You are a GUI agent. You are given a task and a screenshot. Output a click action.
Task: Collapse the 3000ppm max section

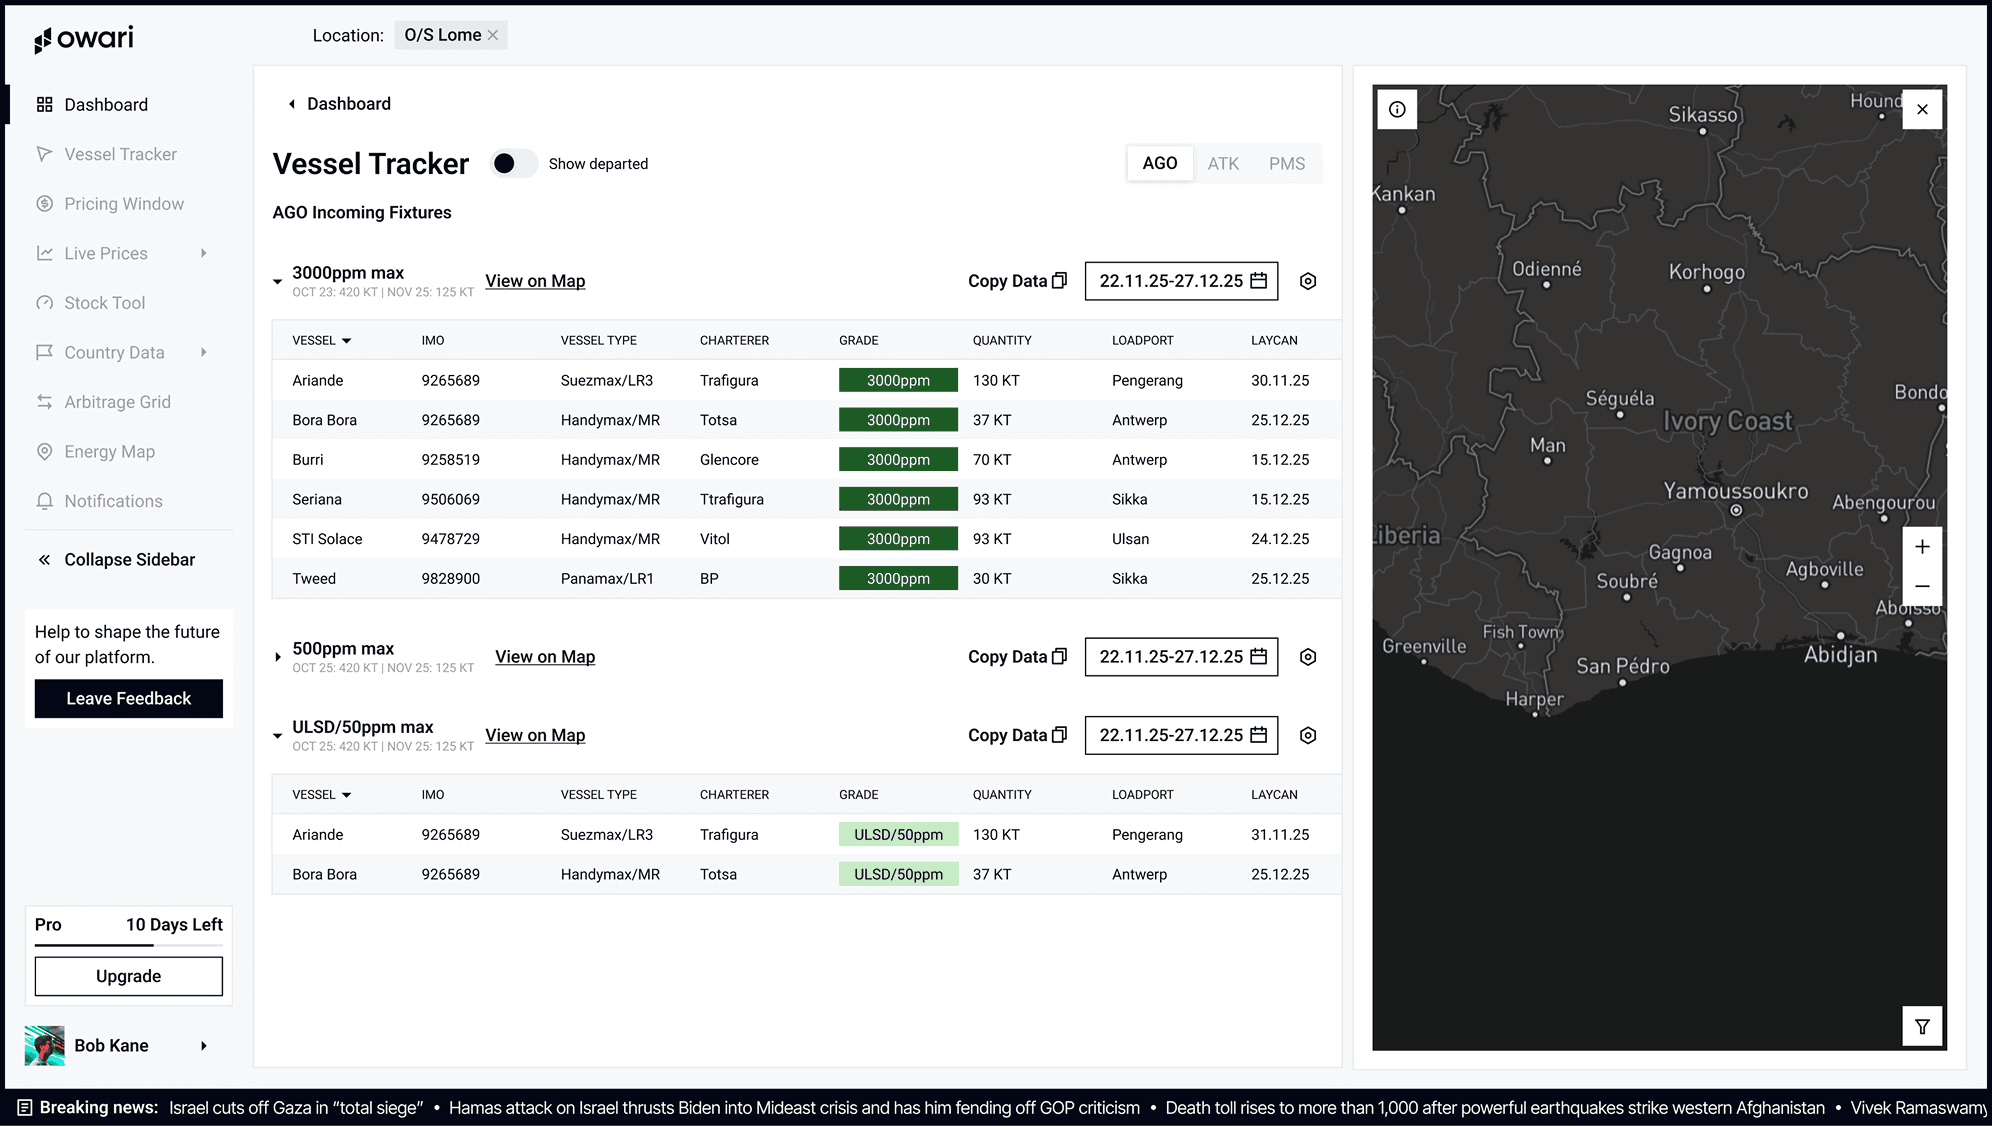pyautogui.click(x=278, y=282)
